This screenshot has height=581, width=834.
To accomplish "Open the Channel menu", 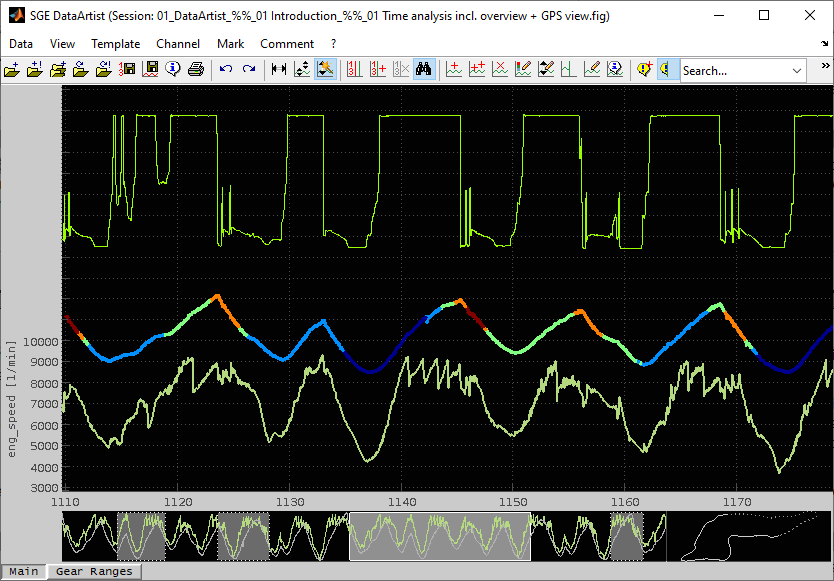I will [178, 44].
